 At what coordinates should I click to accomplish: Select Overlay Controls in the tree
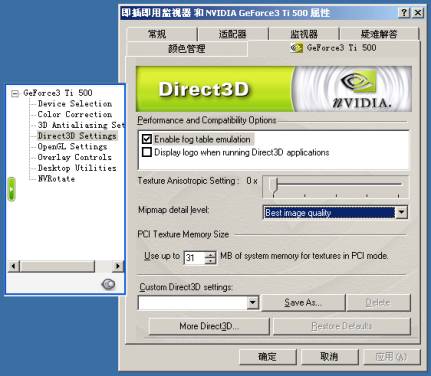tap(74, 157)
